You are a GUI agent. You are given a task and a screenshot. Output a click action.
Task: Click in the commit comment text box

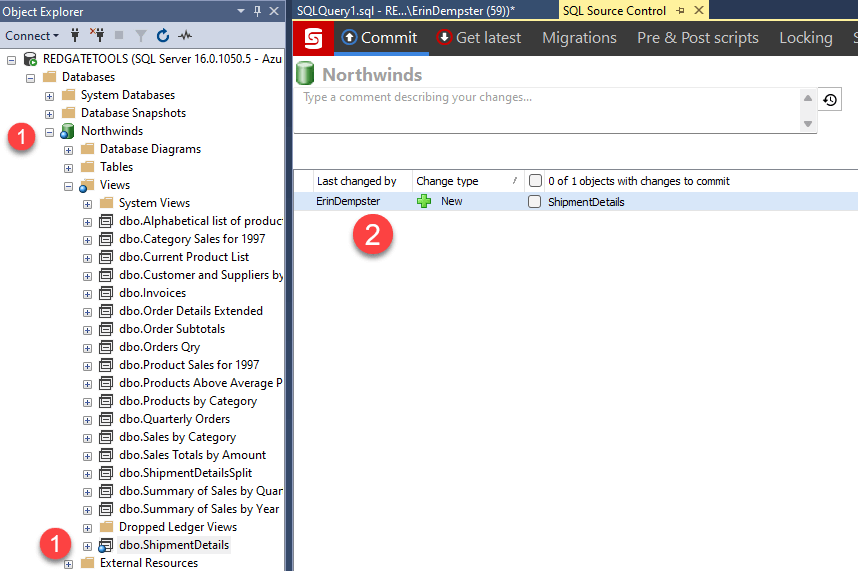pos(547,109)
